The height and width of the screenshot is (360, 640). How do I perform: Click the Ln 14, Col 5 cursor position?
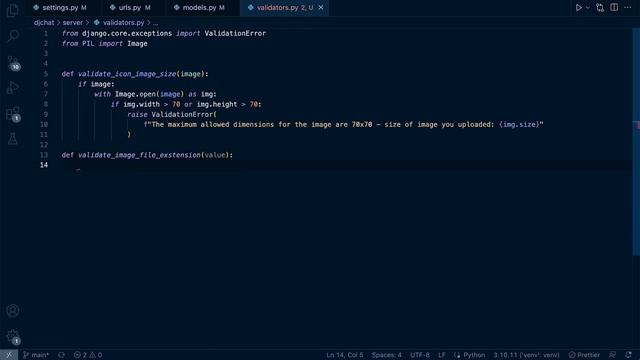click(344, 355)
